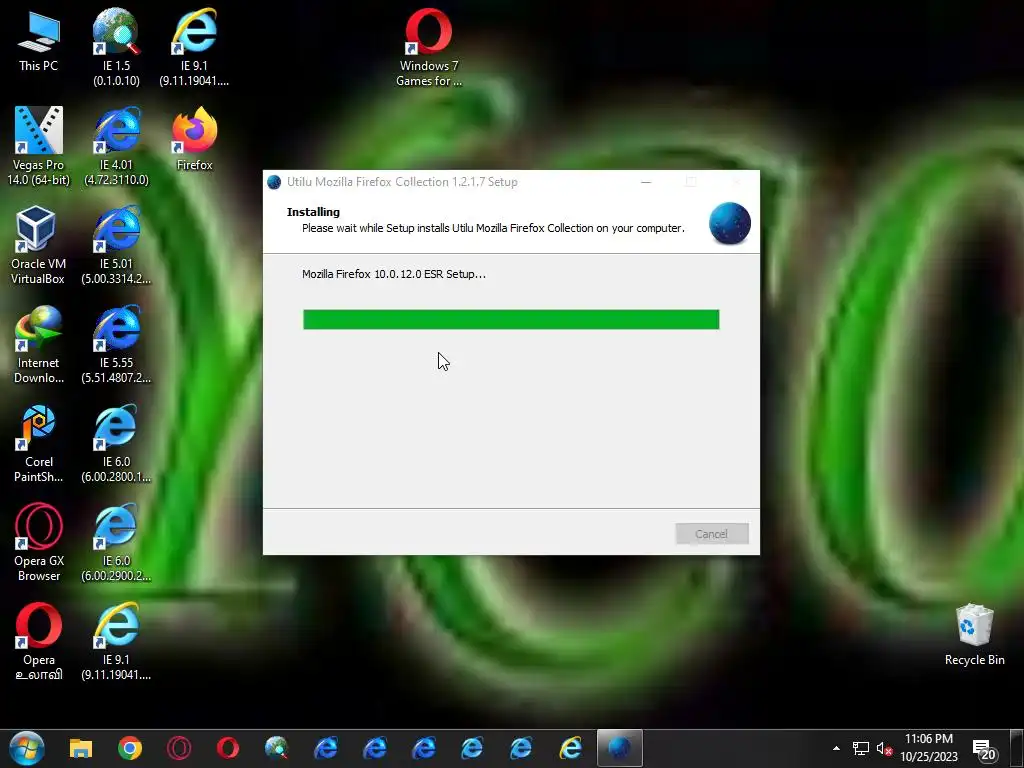
Task: Open File Explorer from the taskbar
Action: pyautogui.click(x=81, y=748)
